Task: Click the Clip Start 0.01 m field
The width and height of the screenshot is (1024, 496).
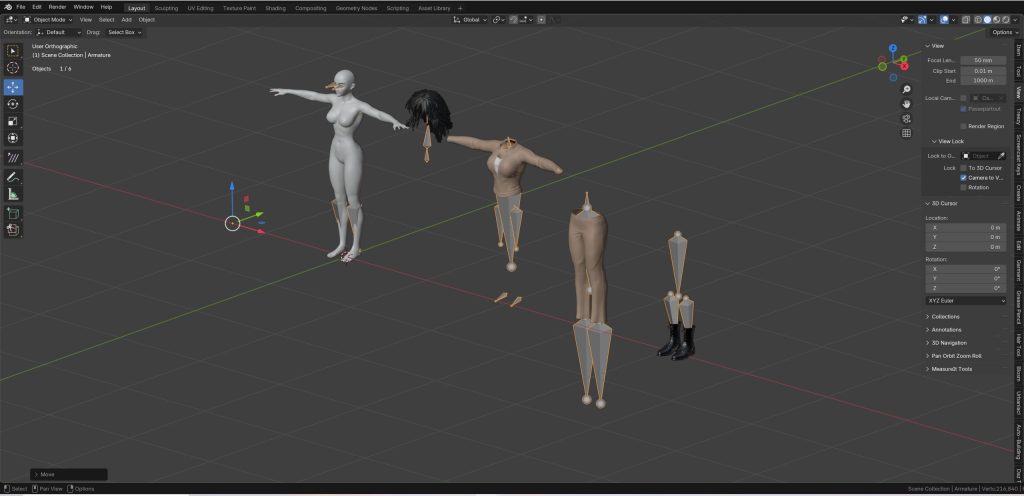Action: [x=983, y=70]
